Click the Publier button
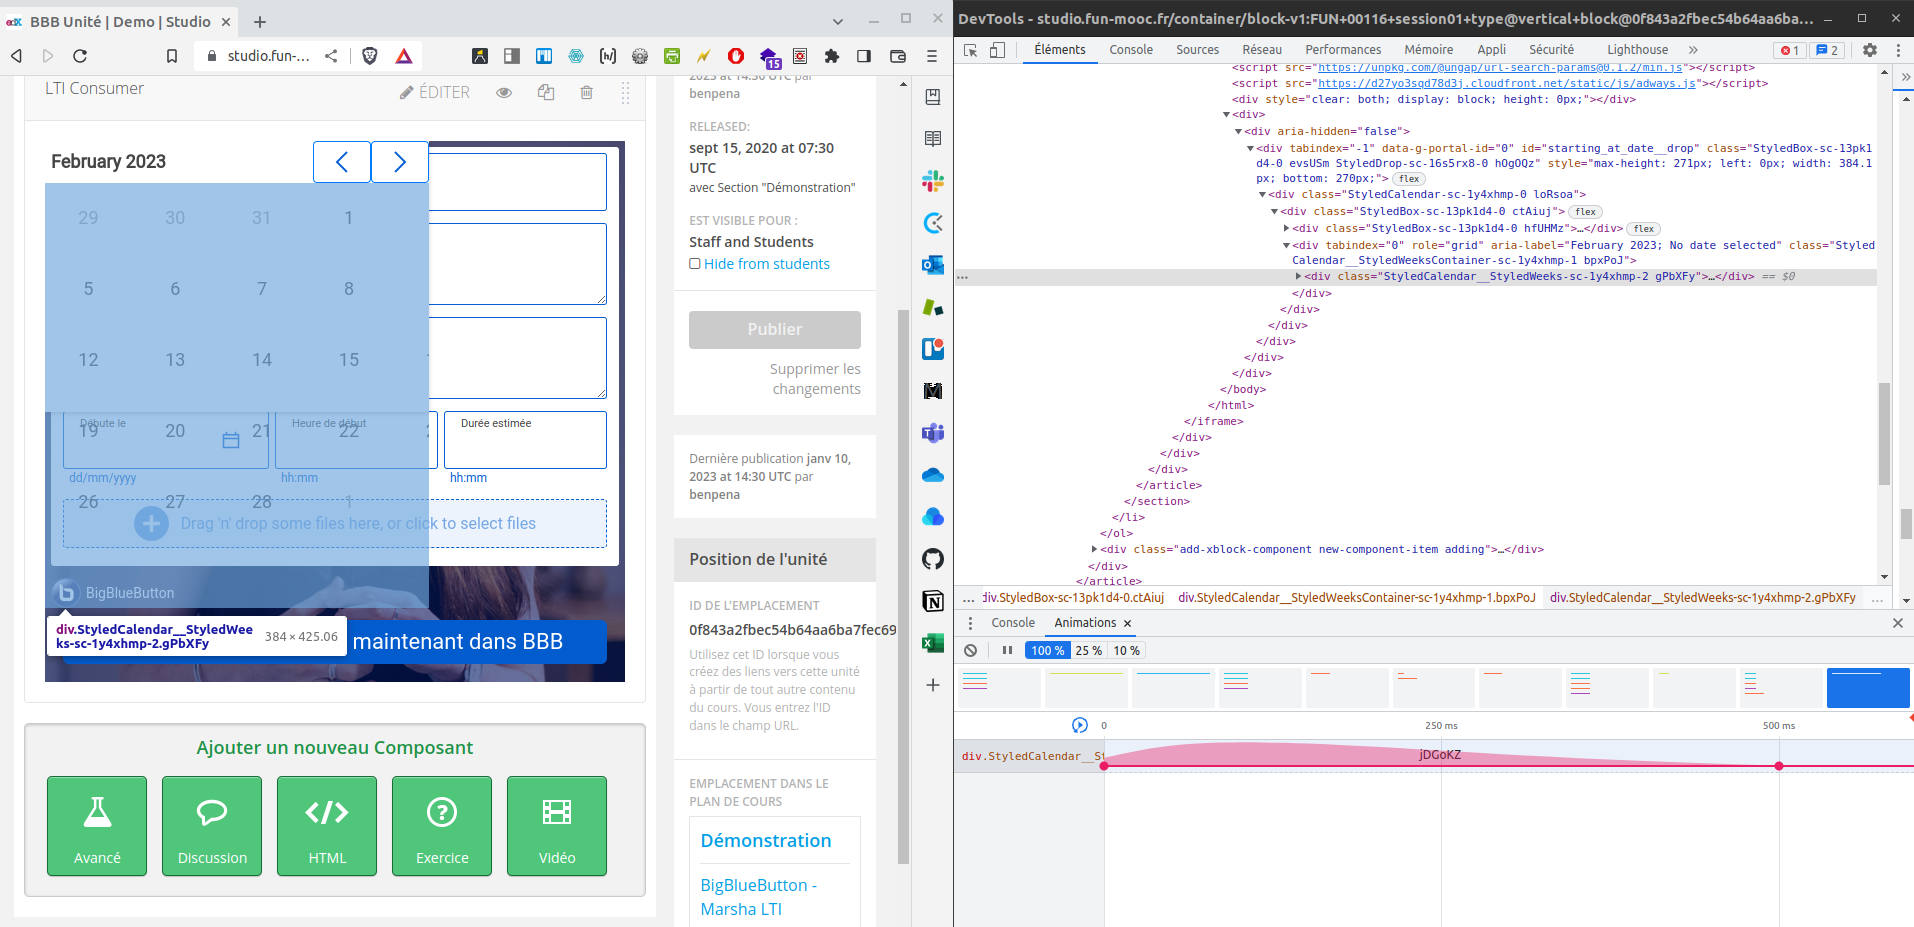 pos(774,329)
